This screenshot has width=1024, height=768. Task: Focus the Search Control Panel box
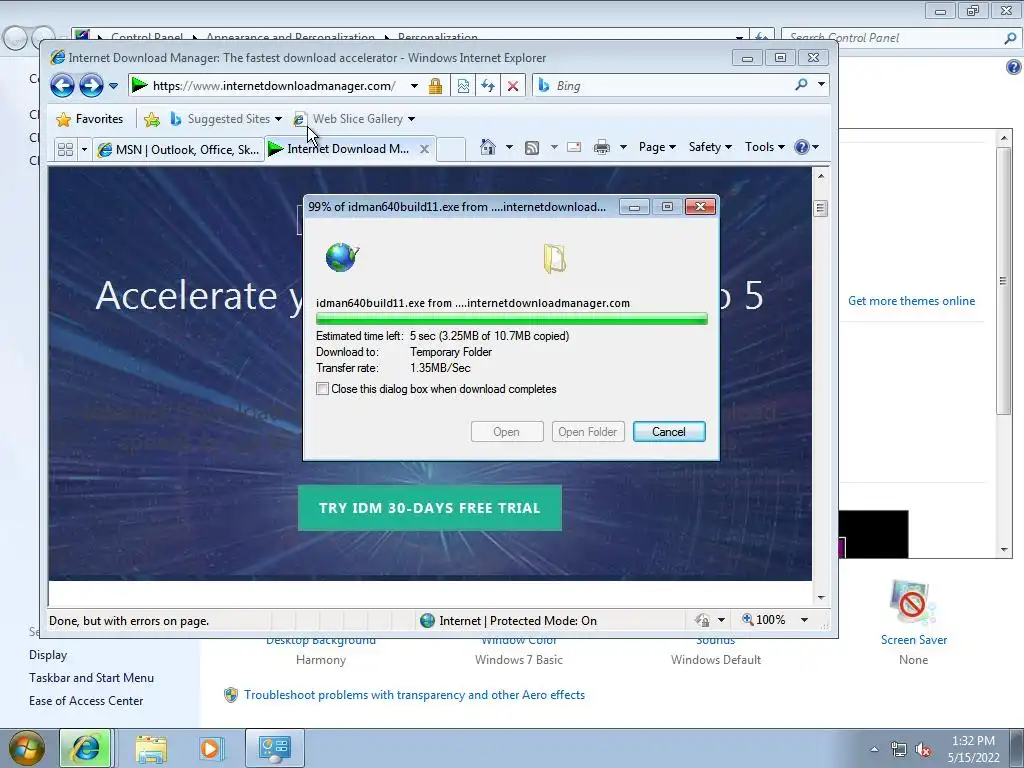[x=900, y=38]
